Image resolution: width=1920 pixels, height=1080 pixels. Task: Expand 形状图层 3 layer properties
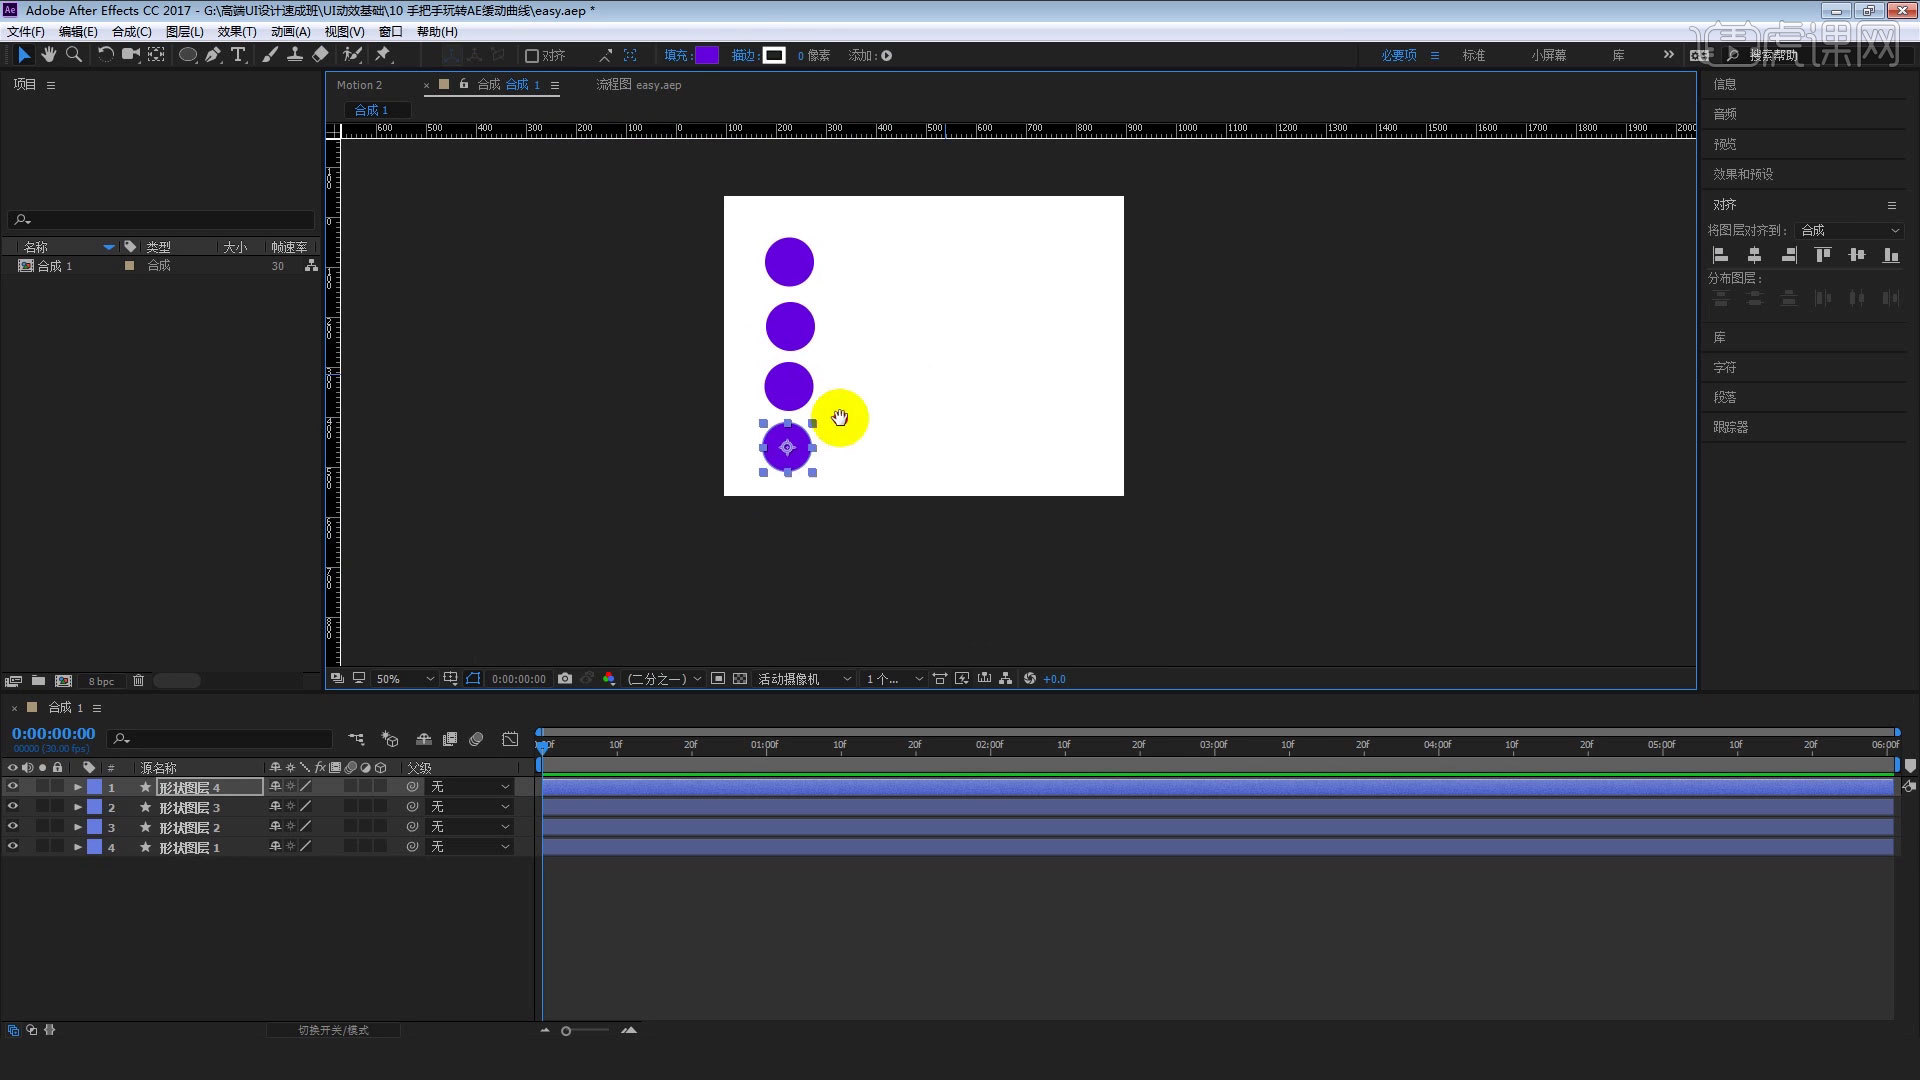[78, 807]
